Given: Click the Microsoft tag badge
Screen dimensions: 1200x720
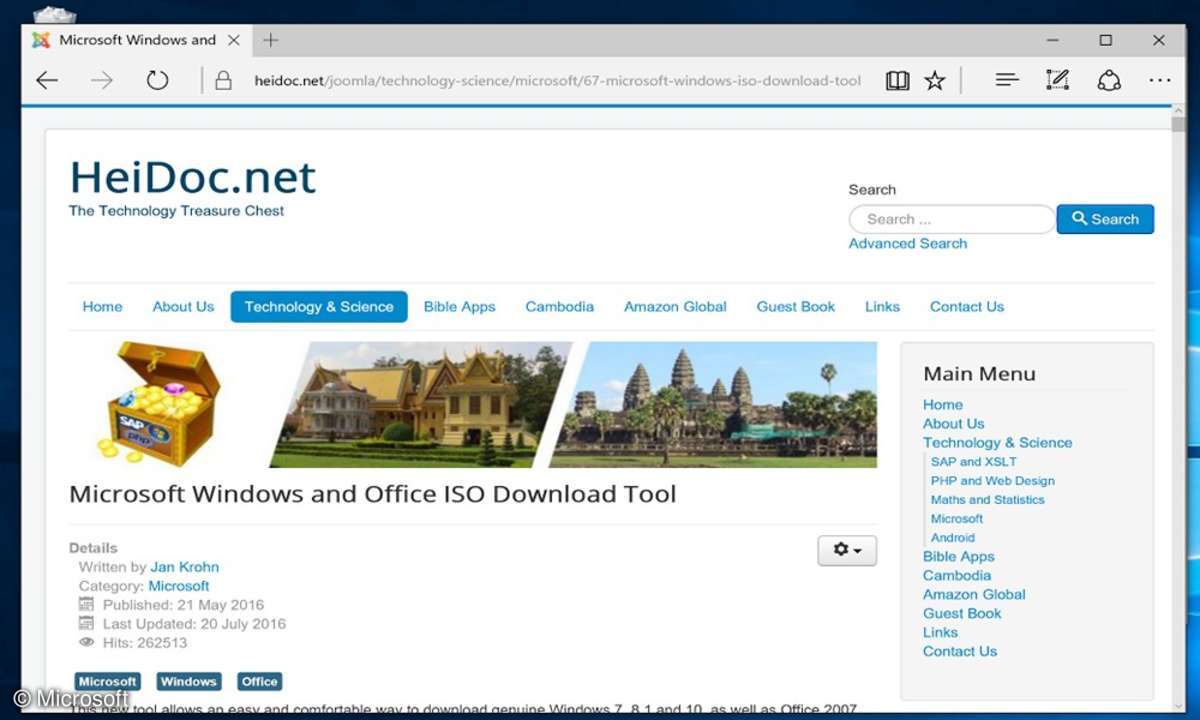Looking at the screenshot, I should pos(107,681).
